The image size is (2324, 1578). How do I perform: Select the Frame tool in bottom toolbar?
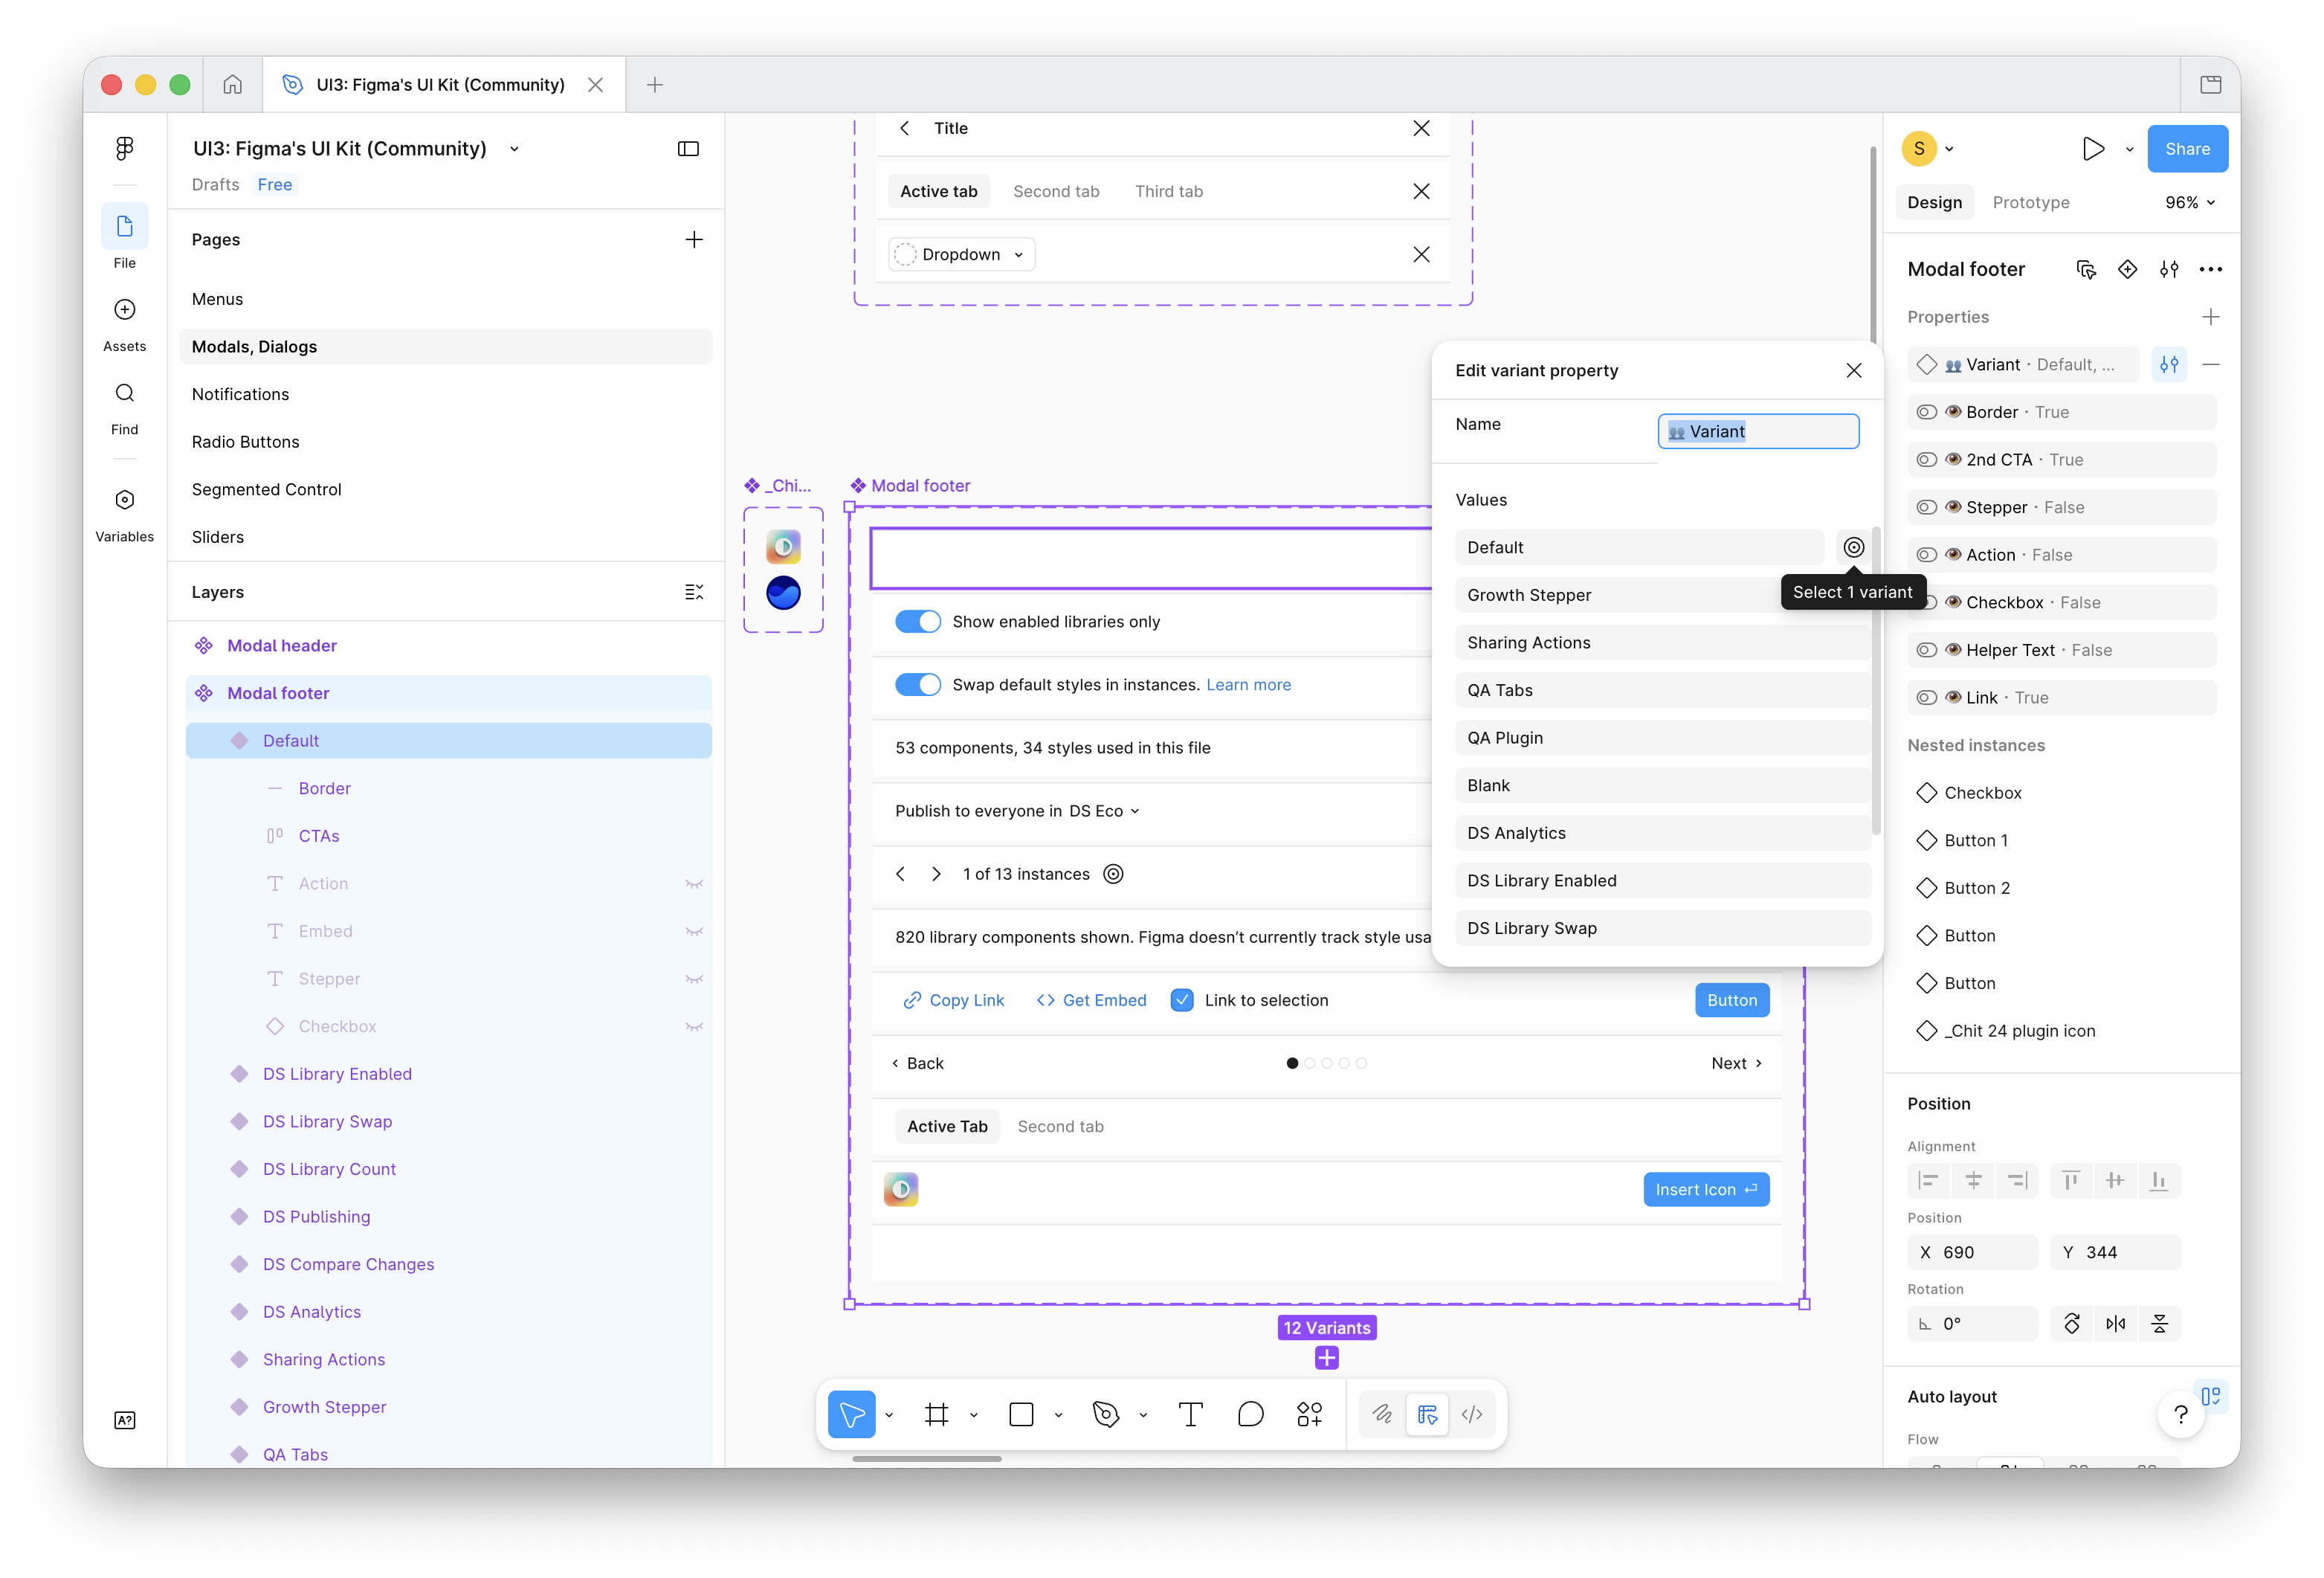tap(936, 1414)
